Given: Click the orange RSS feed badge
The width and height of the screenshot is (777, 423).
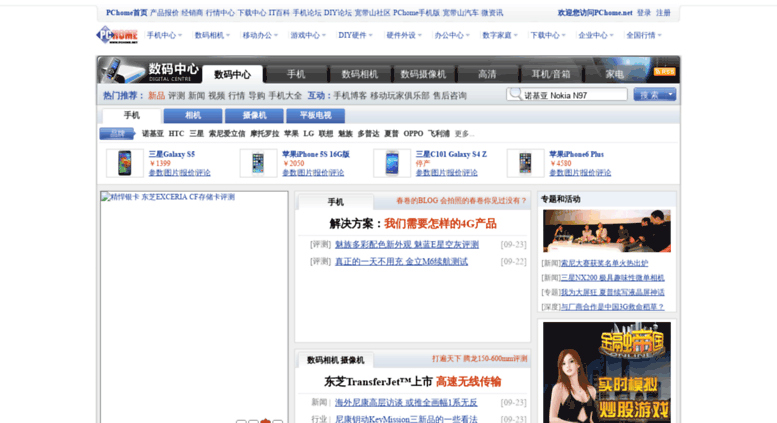Looking at the screenshot, I should pyautogui.click(x=664, y=72).
